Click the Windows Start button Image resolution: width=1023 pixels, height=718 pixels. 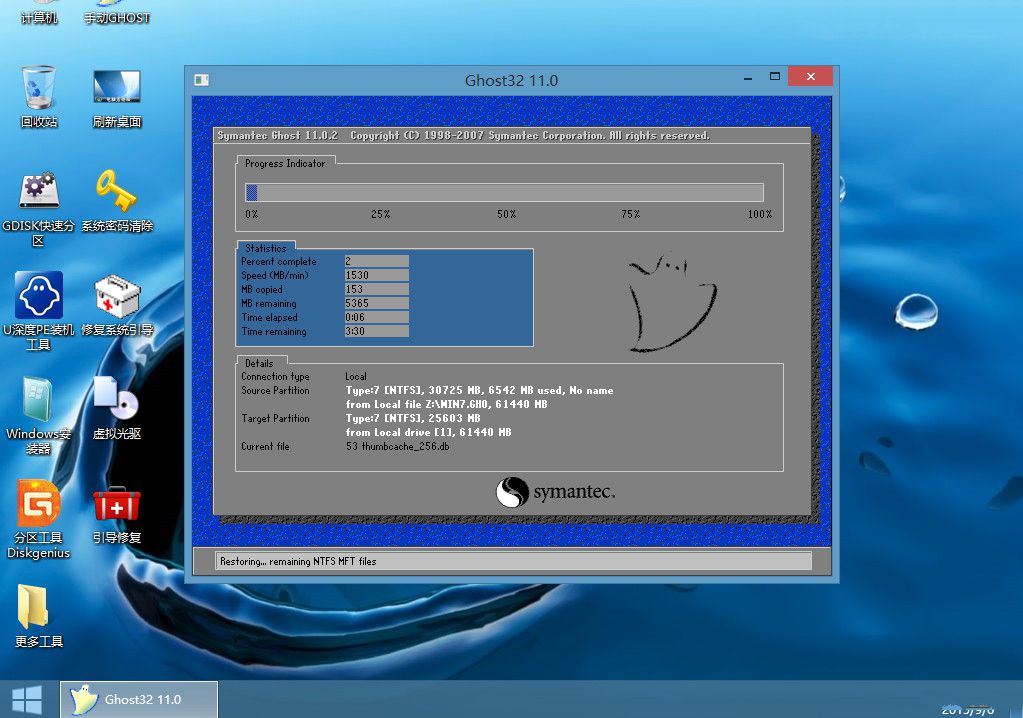point(27,699)
